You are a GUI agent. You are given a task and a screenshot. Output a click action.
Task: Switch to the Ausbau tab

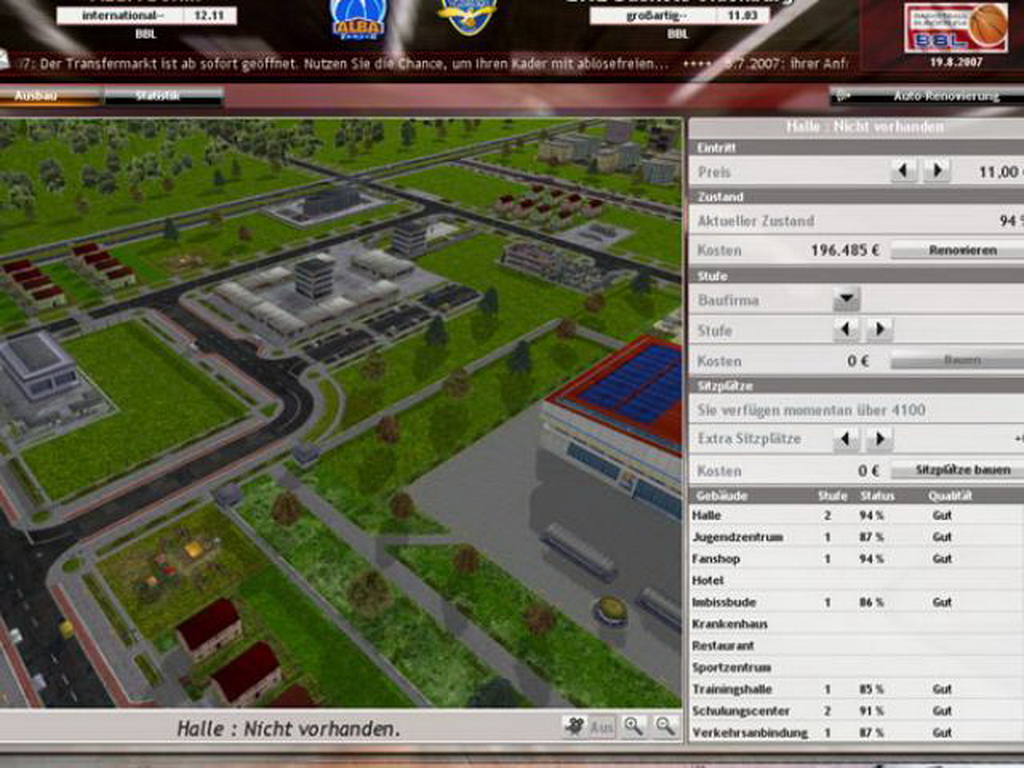point(50,96)
